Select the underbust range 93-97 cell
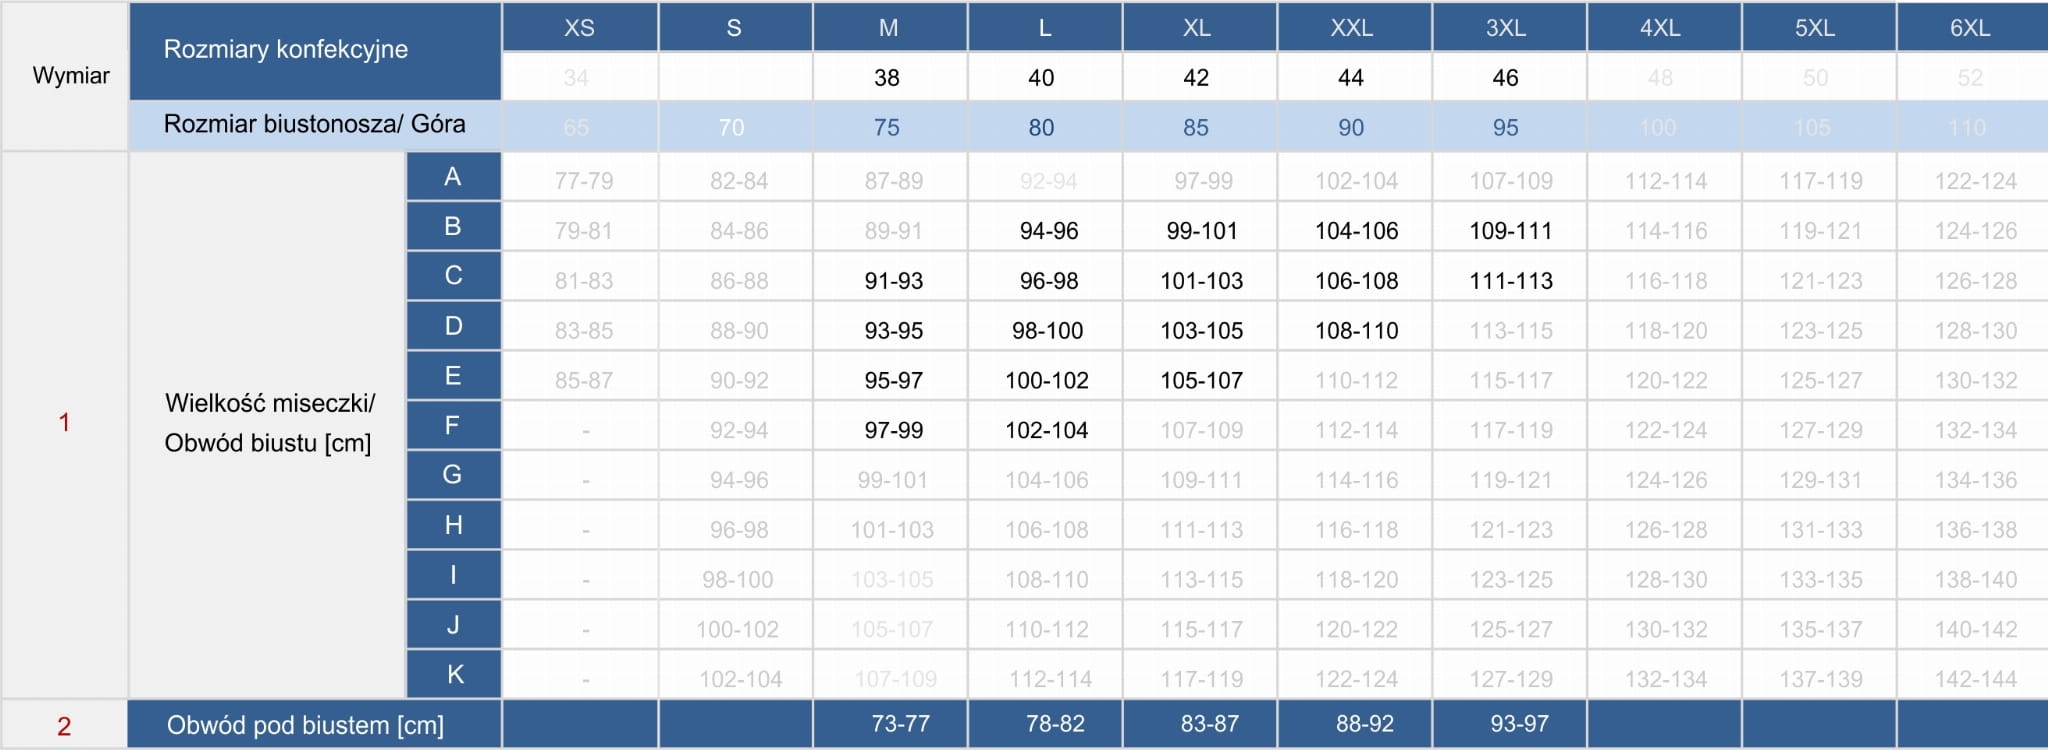 (1519, 723)
